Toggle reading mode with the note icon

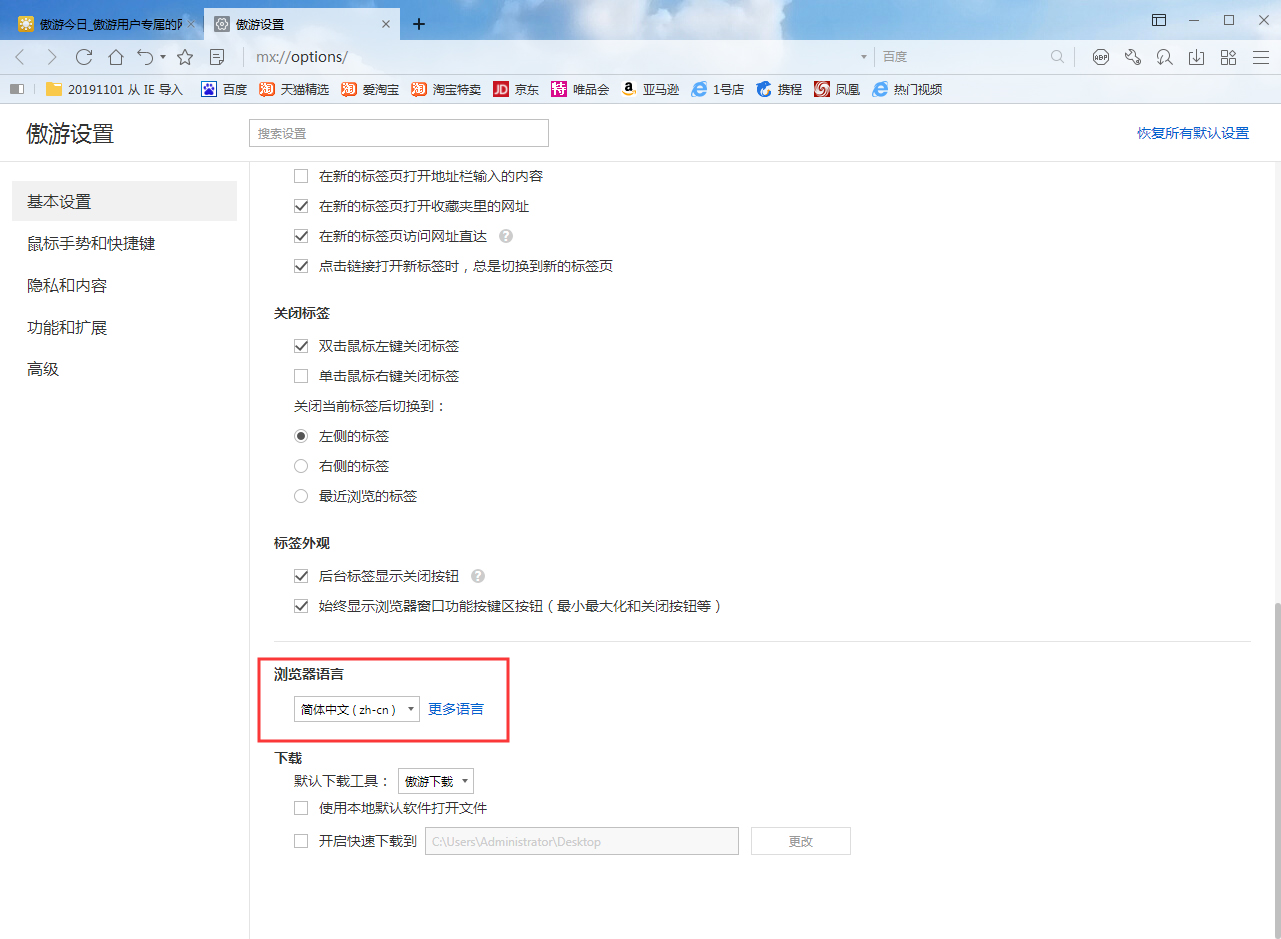click(x=217, y=57)
